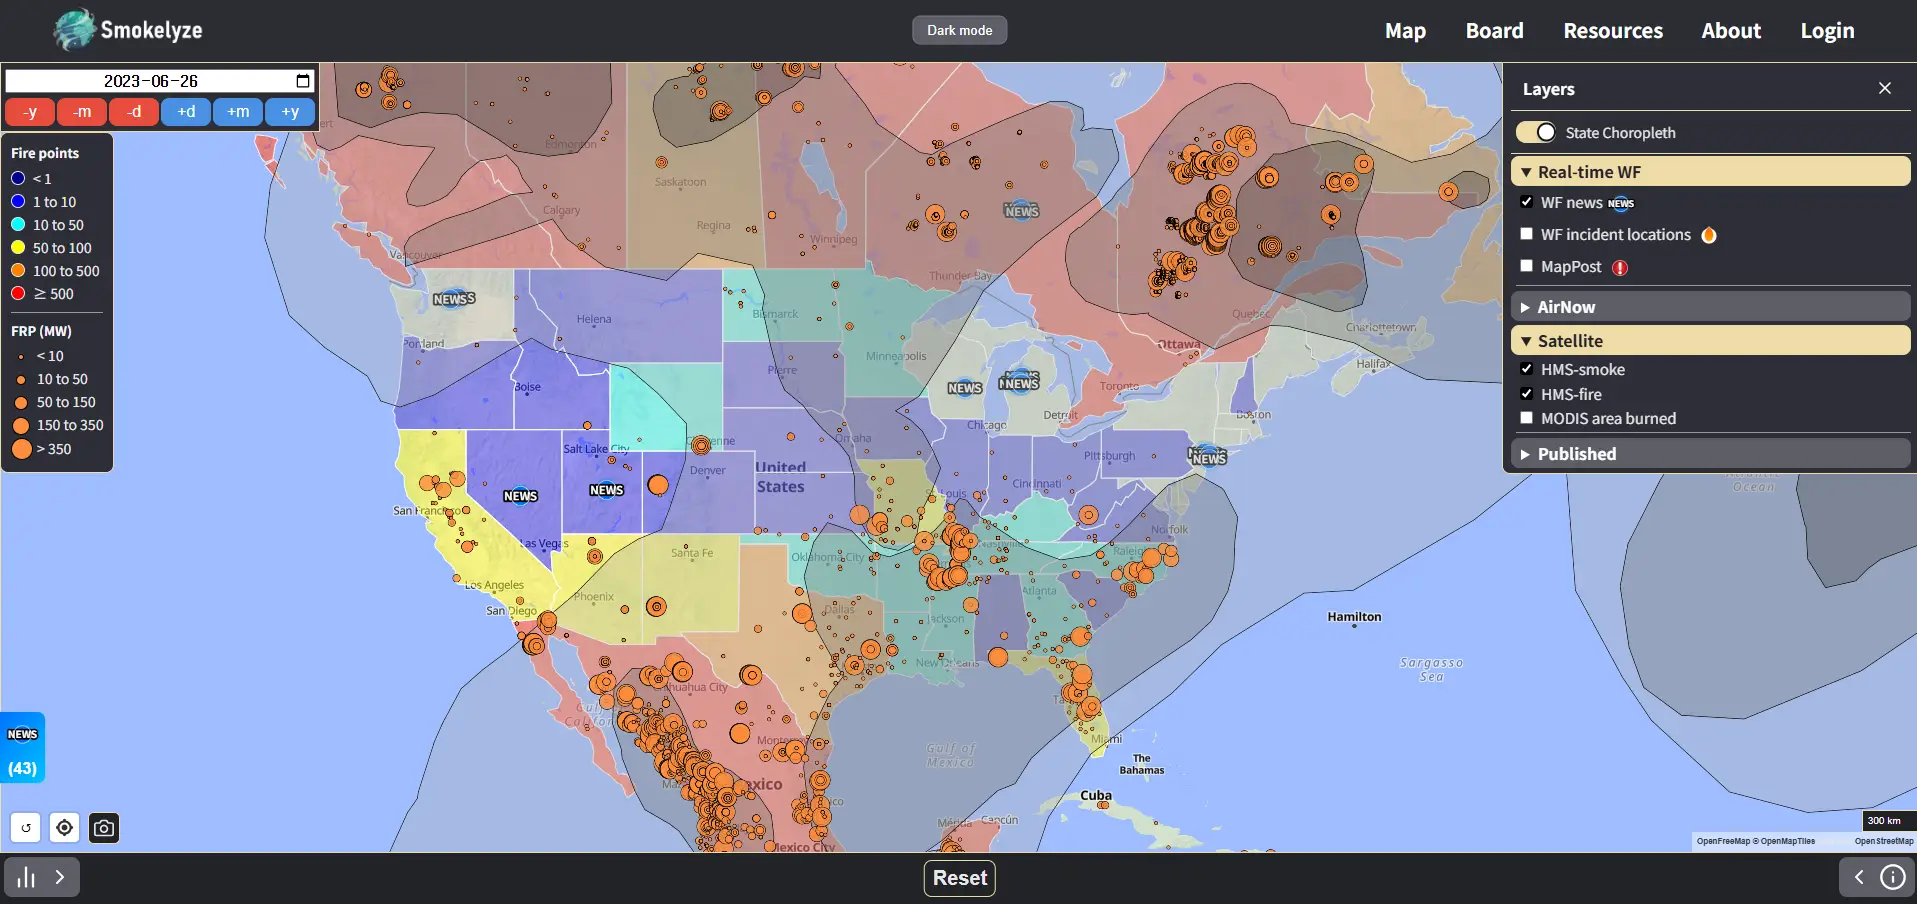Click the map rotation reset icon

tap(26, 828)
